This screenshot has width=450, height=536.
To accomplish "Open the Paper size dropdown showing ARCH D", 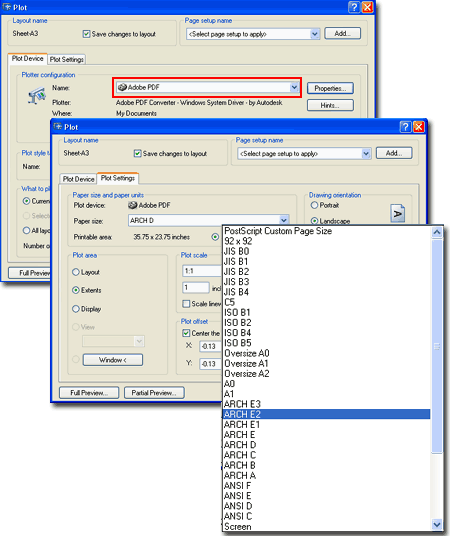I will point(209,220).
